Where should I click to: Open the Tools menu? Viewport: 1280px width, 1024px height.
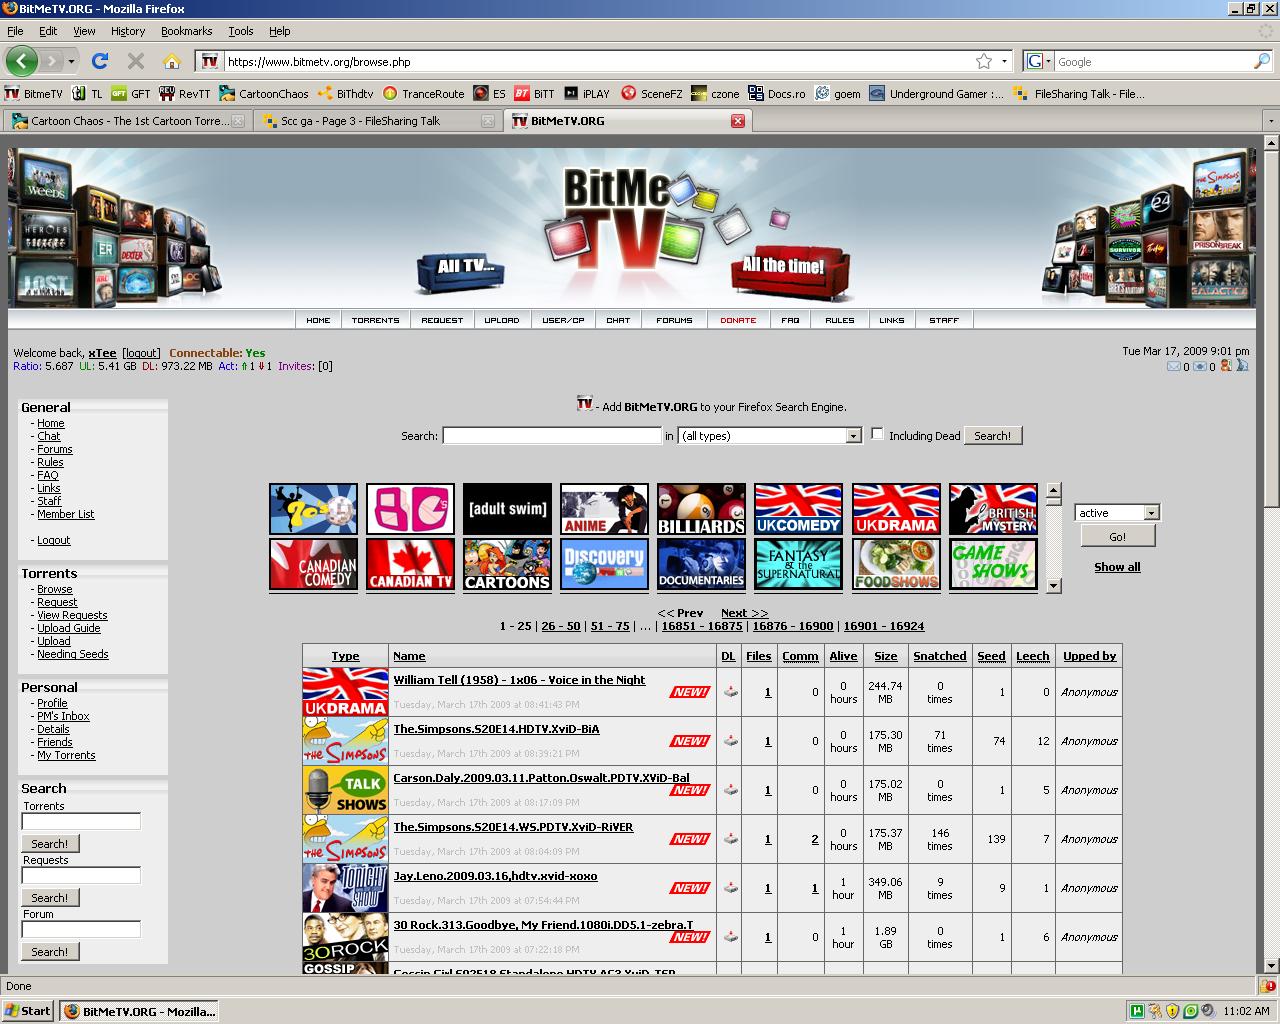tap(240, 31)
